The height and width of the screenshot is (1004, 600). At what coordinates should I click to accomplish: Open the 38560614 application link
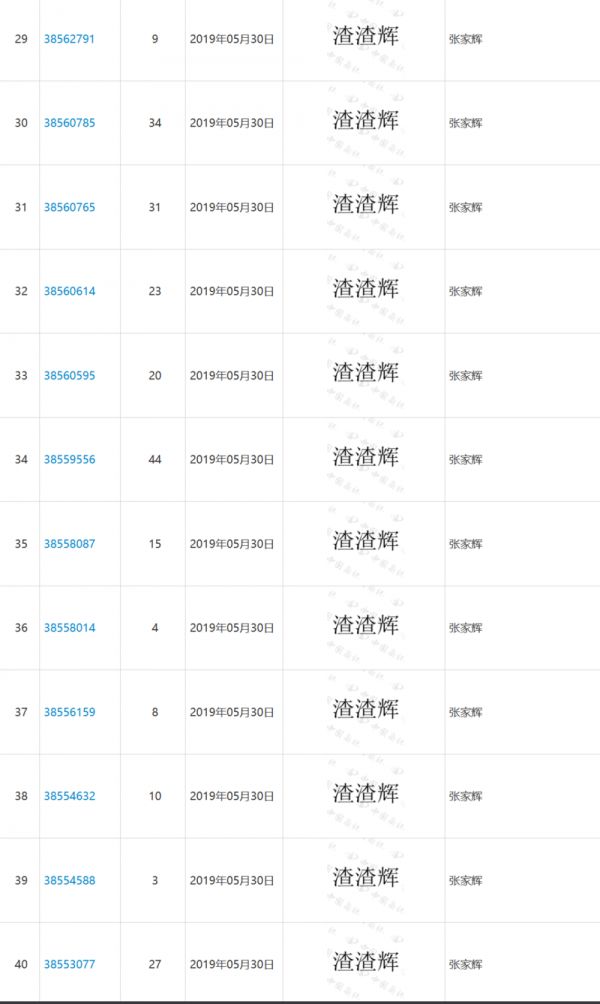click(x=69, y=291)
